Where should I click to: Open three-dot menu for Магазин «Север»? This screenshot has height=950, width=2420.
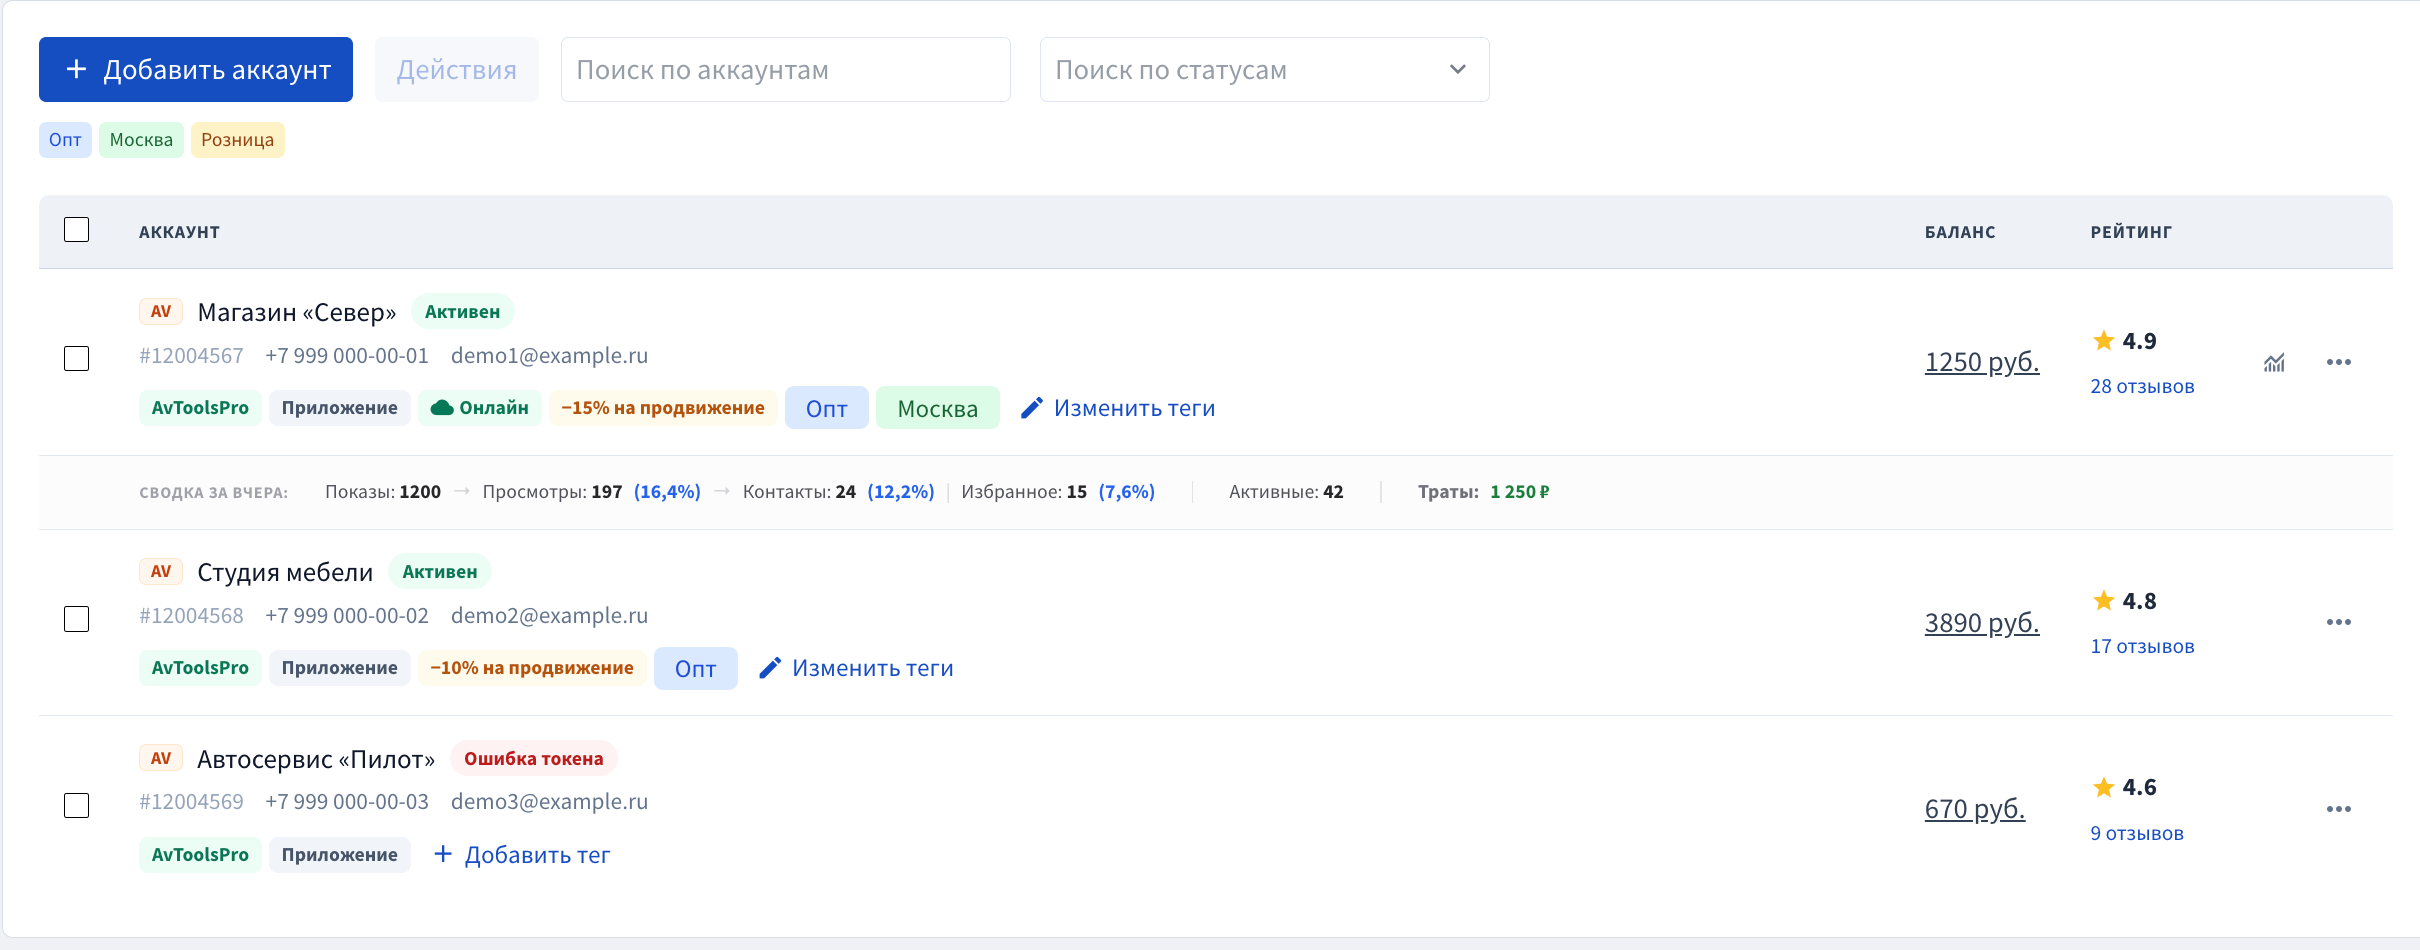point(2338,362)
